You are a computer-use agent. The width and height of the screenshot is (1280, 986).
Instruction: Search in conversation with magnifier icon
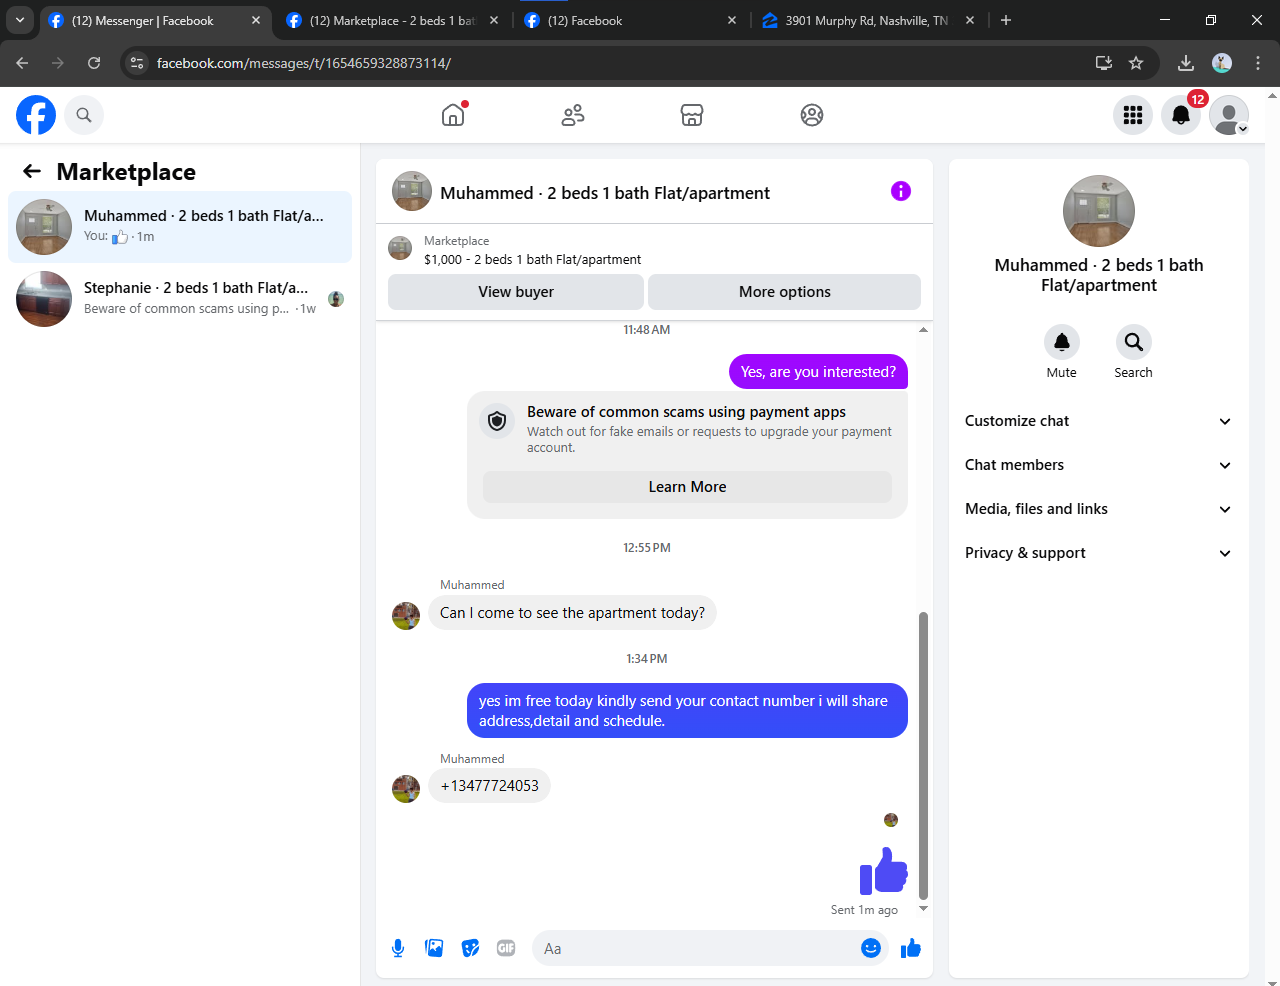click(1133, 342)
